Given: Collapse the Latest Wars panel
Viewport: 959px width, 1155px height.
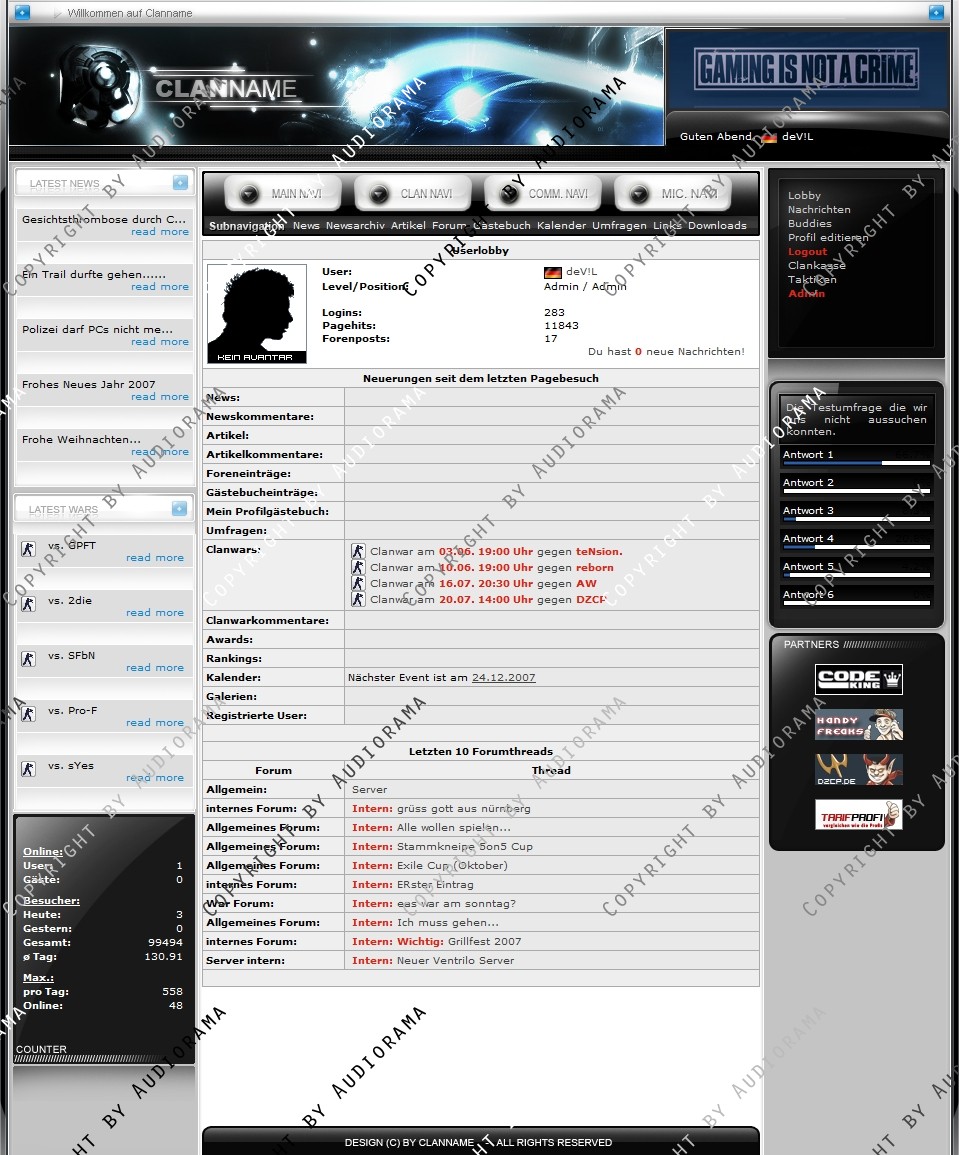Looking at the screenshot, I should pyautogui.click(x=179, y=509).
